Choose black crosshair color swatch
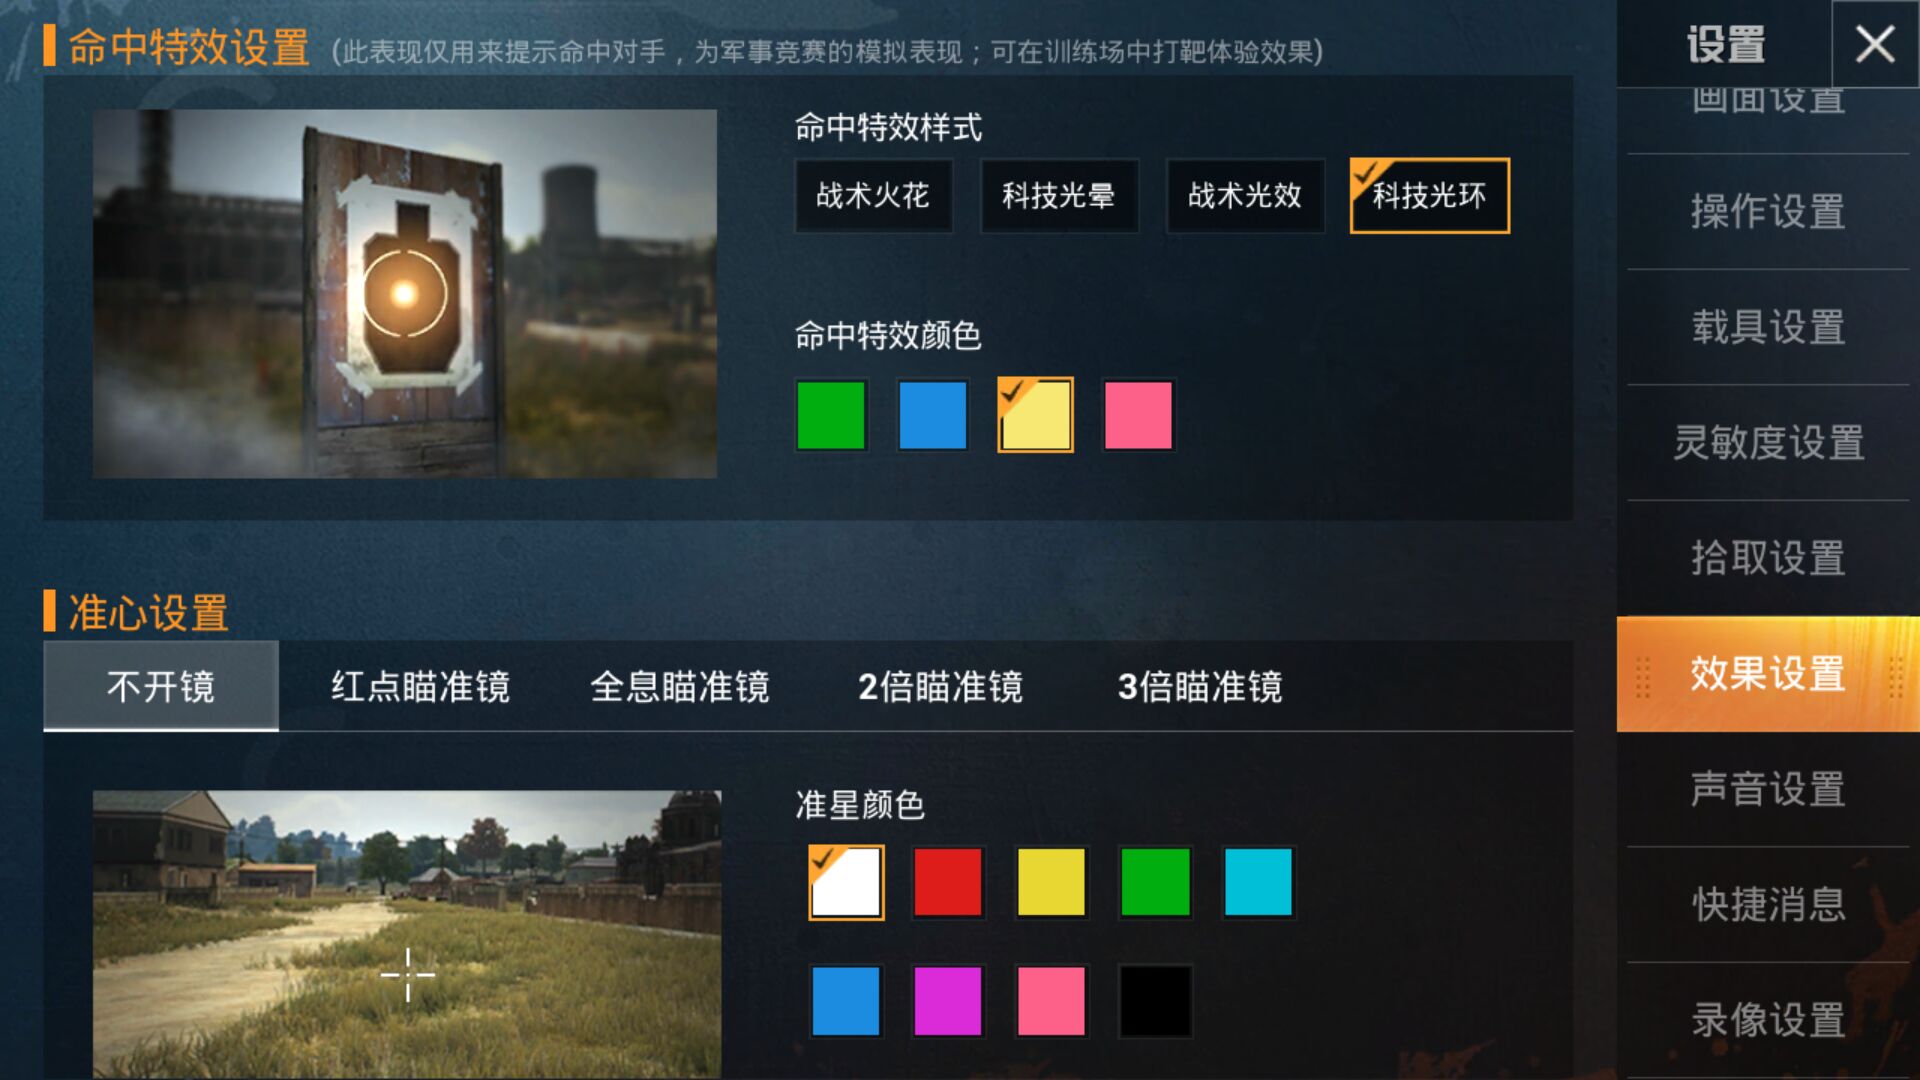The width and height of the screenshot is (1920, 1080). pyautogui.click(x=1155, y=1000)
